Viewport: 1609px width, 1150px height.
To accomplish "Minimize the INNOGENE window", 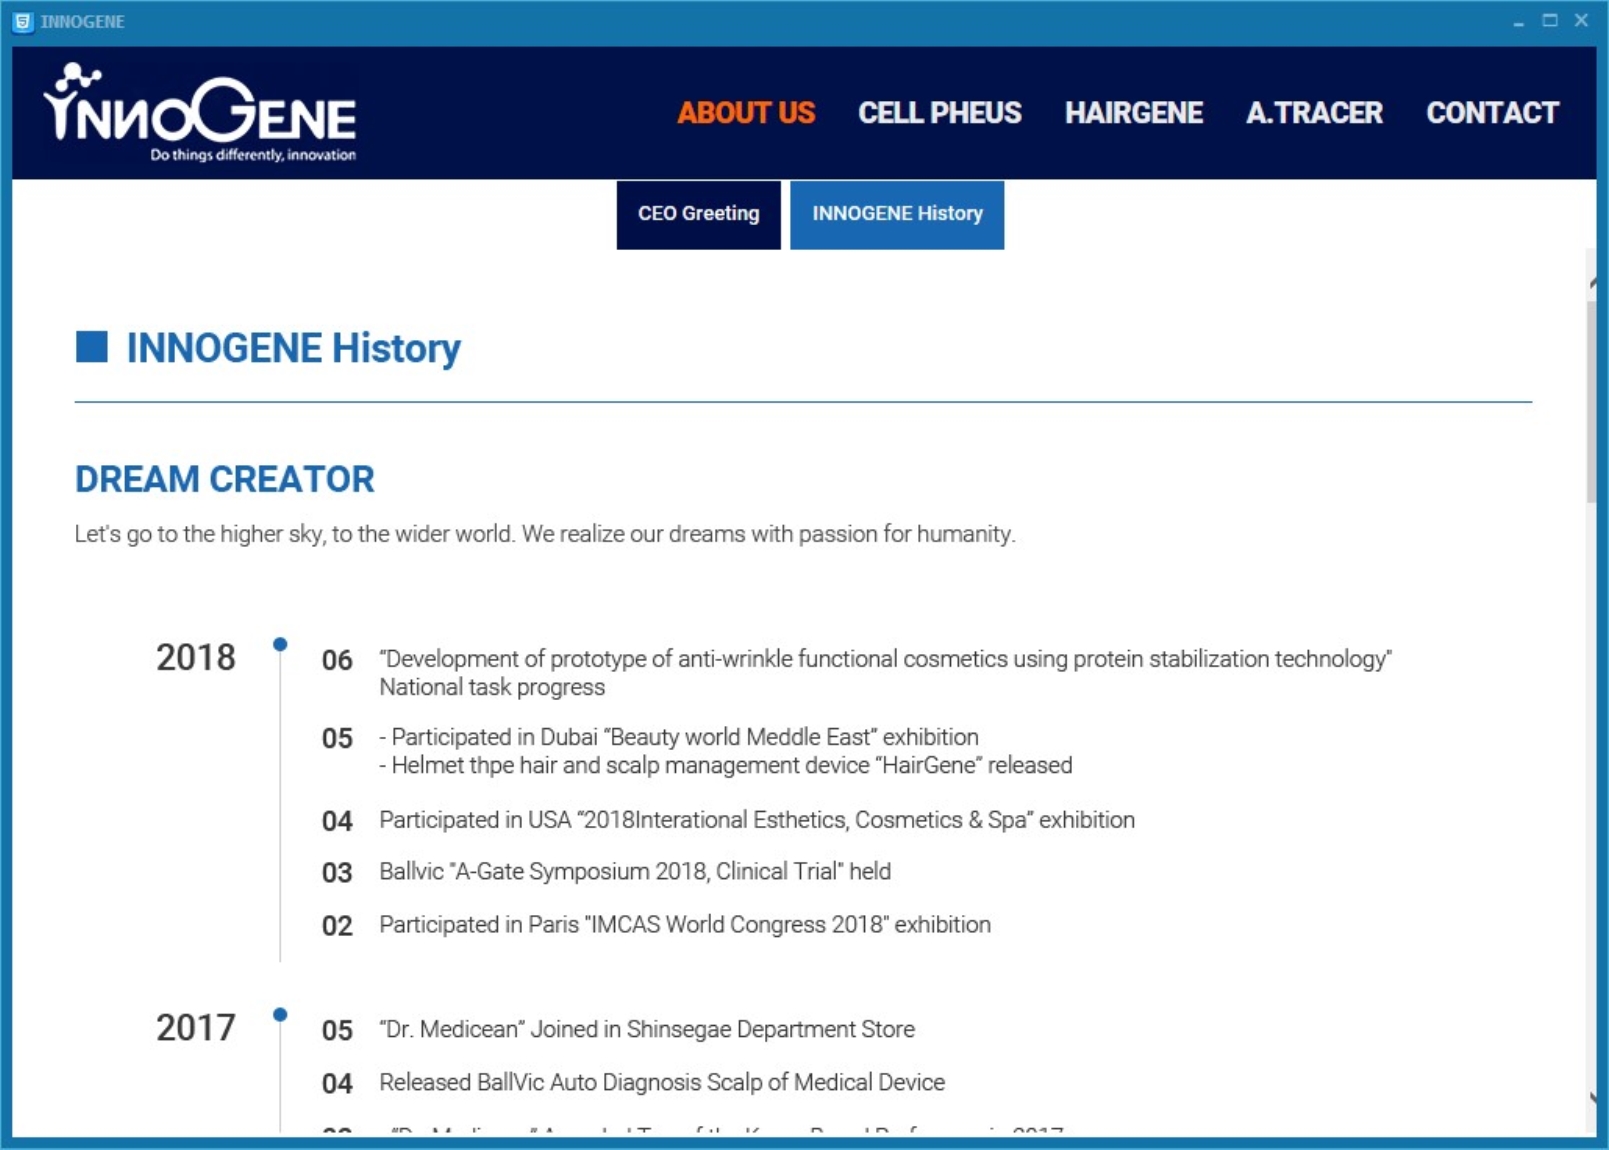I will [1518, 21].
